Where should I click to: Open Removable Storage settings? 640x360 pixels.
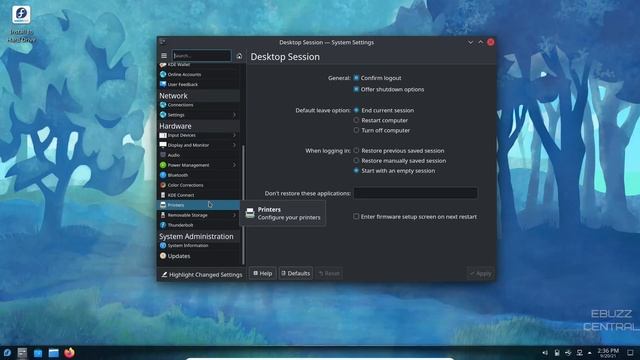click(x=199, y=215)
